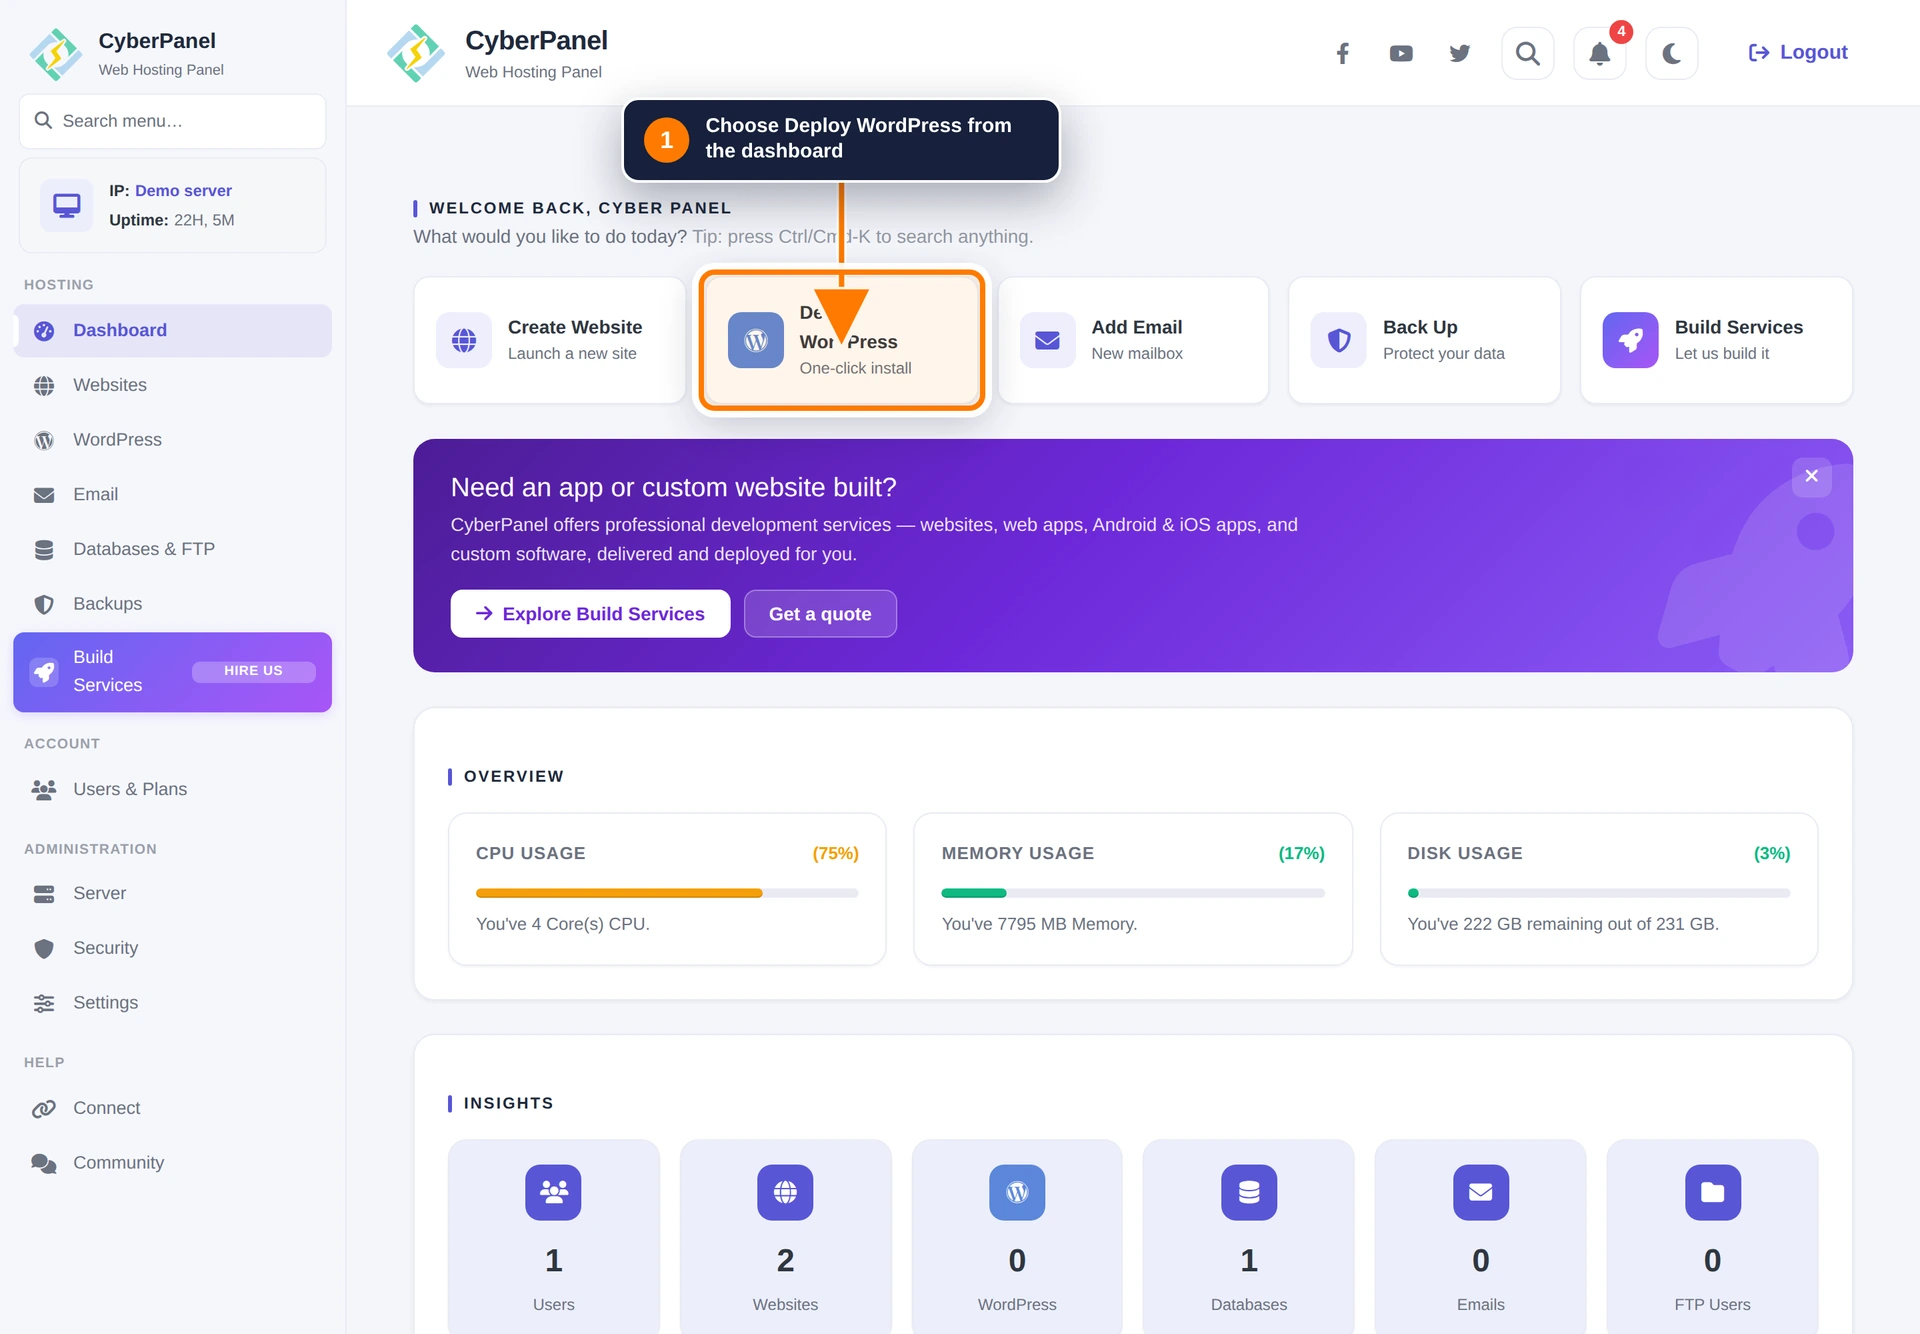
Task: Click the WordPress insight icon
Action: coord(1017,1192)
